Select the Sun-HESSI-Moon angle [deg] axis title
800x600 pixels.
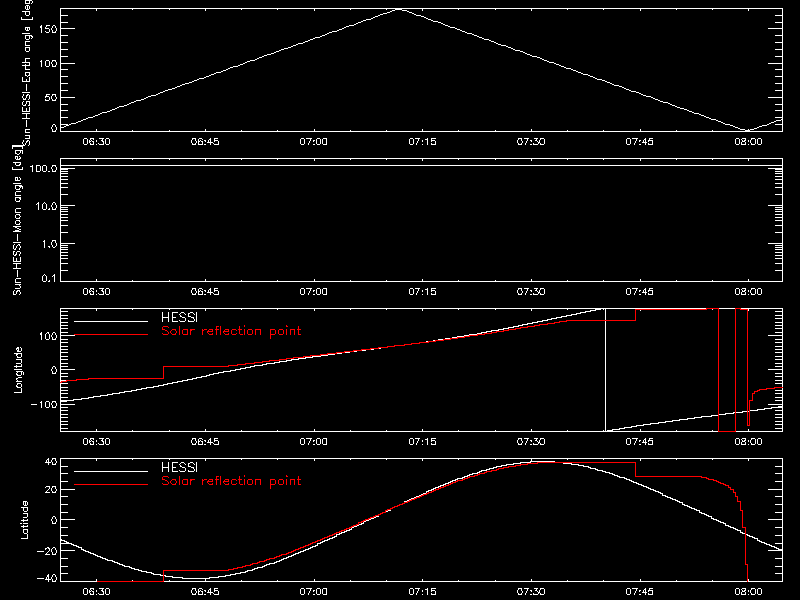[x=17, y=220]
